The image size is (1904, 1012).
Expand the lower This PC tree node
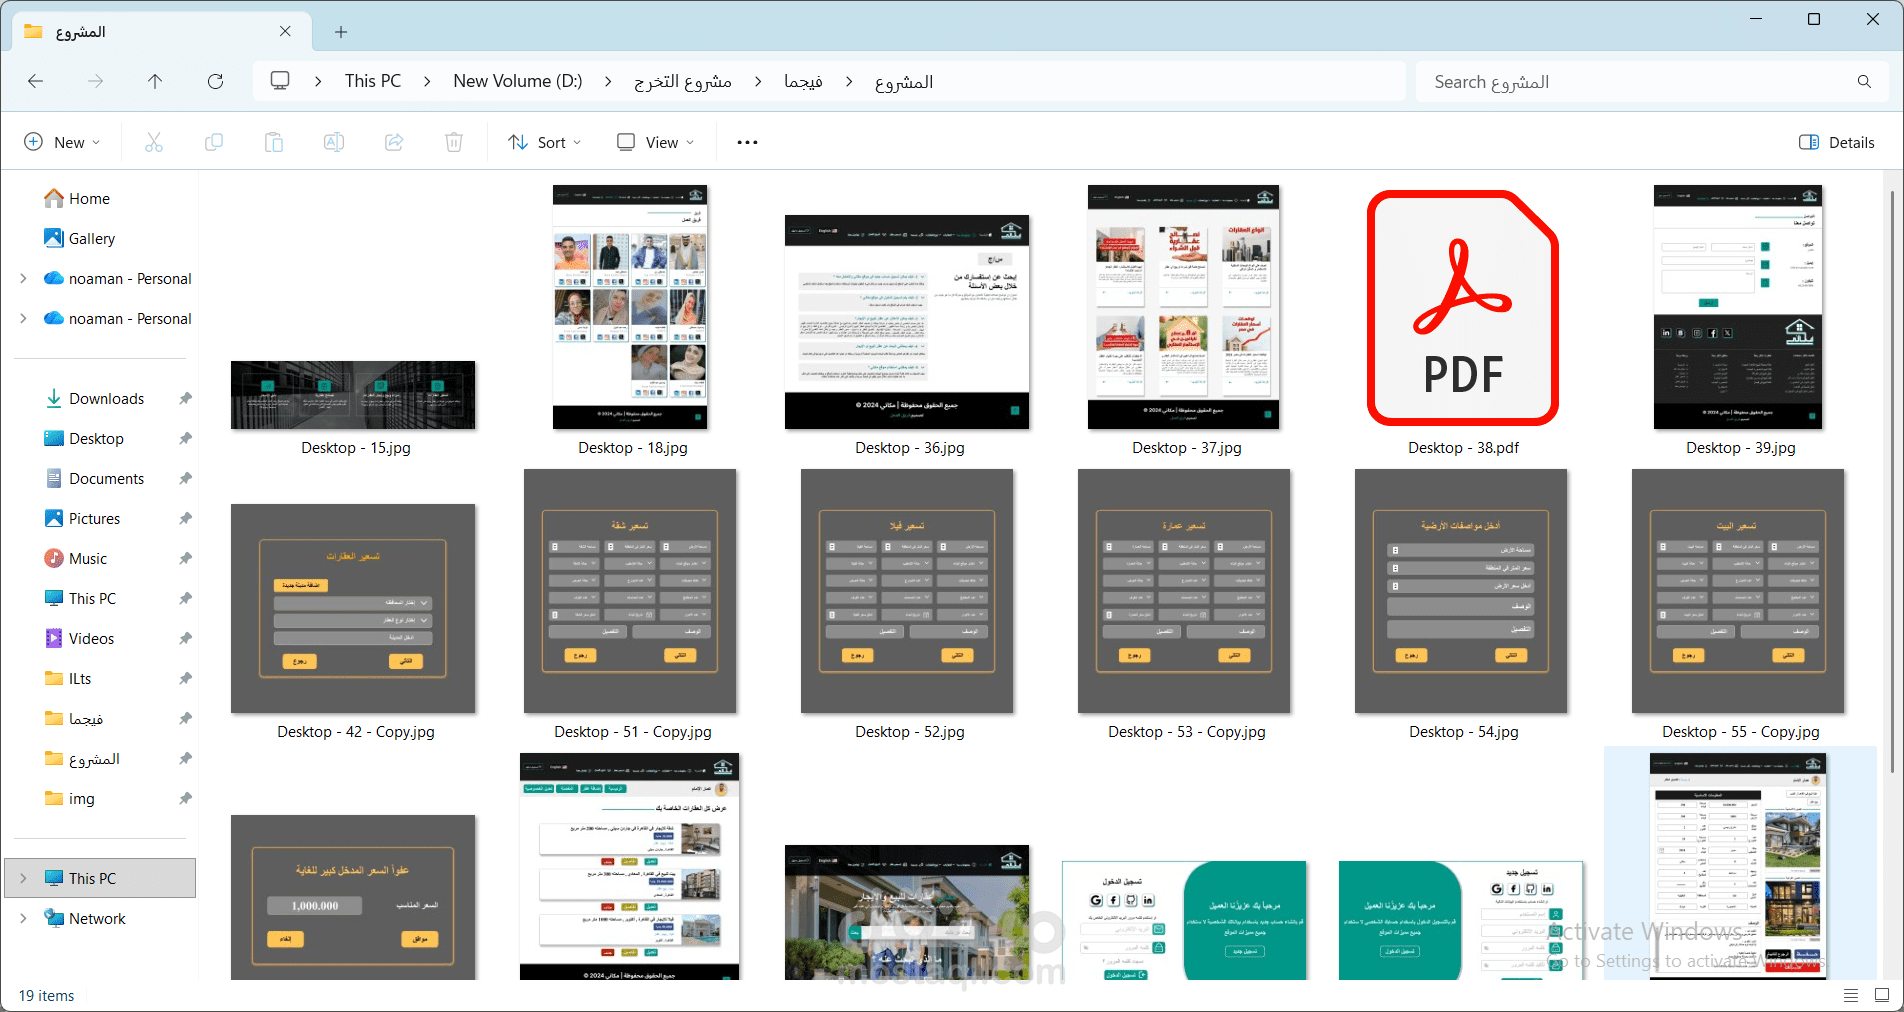tap(23, 879)
